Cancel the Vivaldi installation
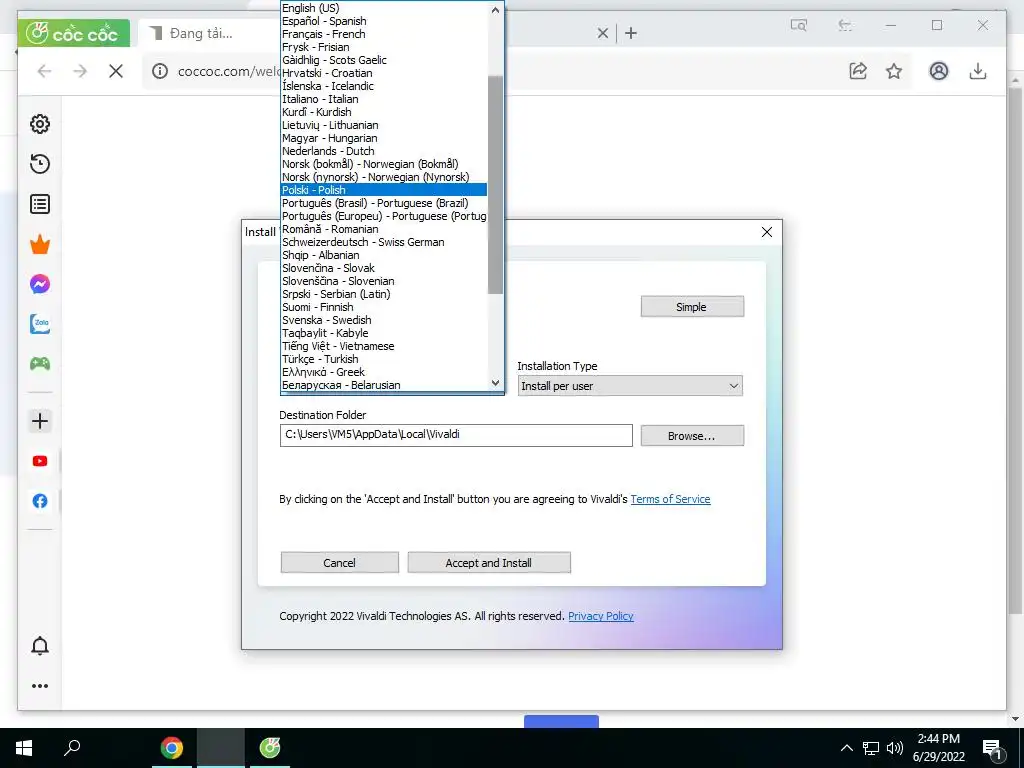 pyautogui.click(x=340, y=562)
